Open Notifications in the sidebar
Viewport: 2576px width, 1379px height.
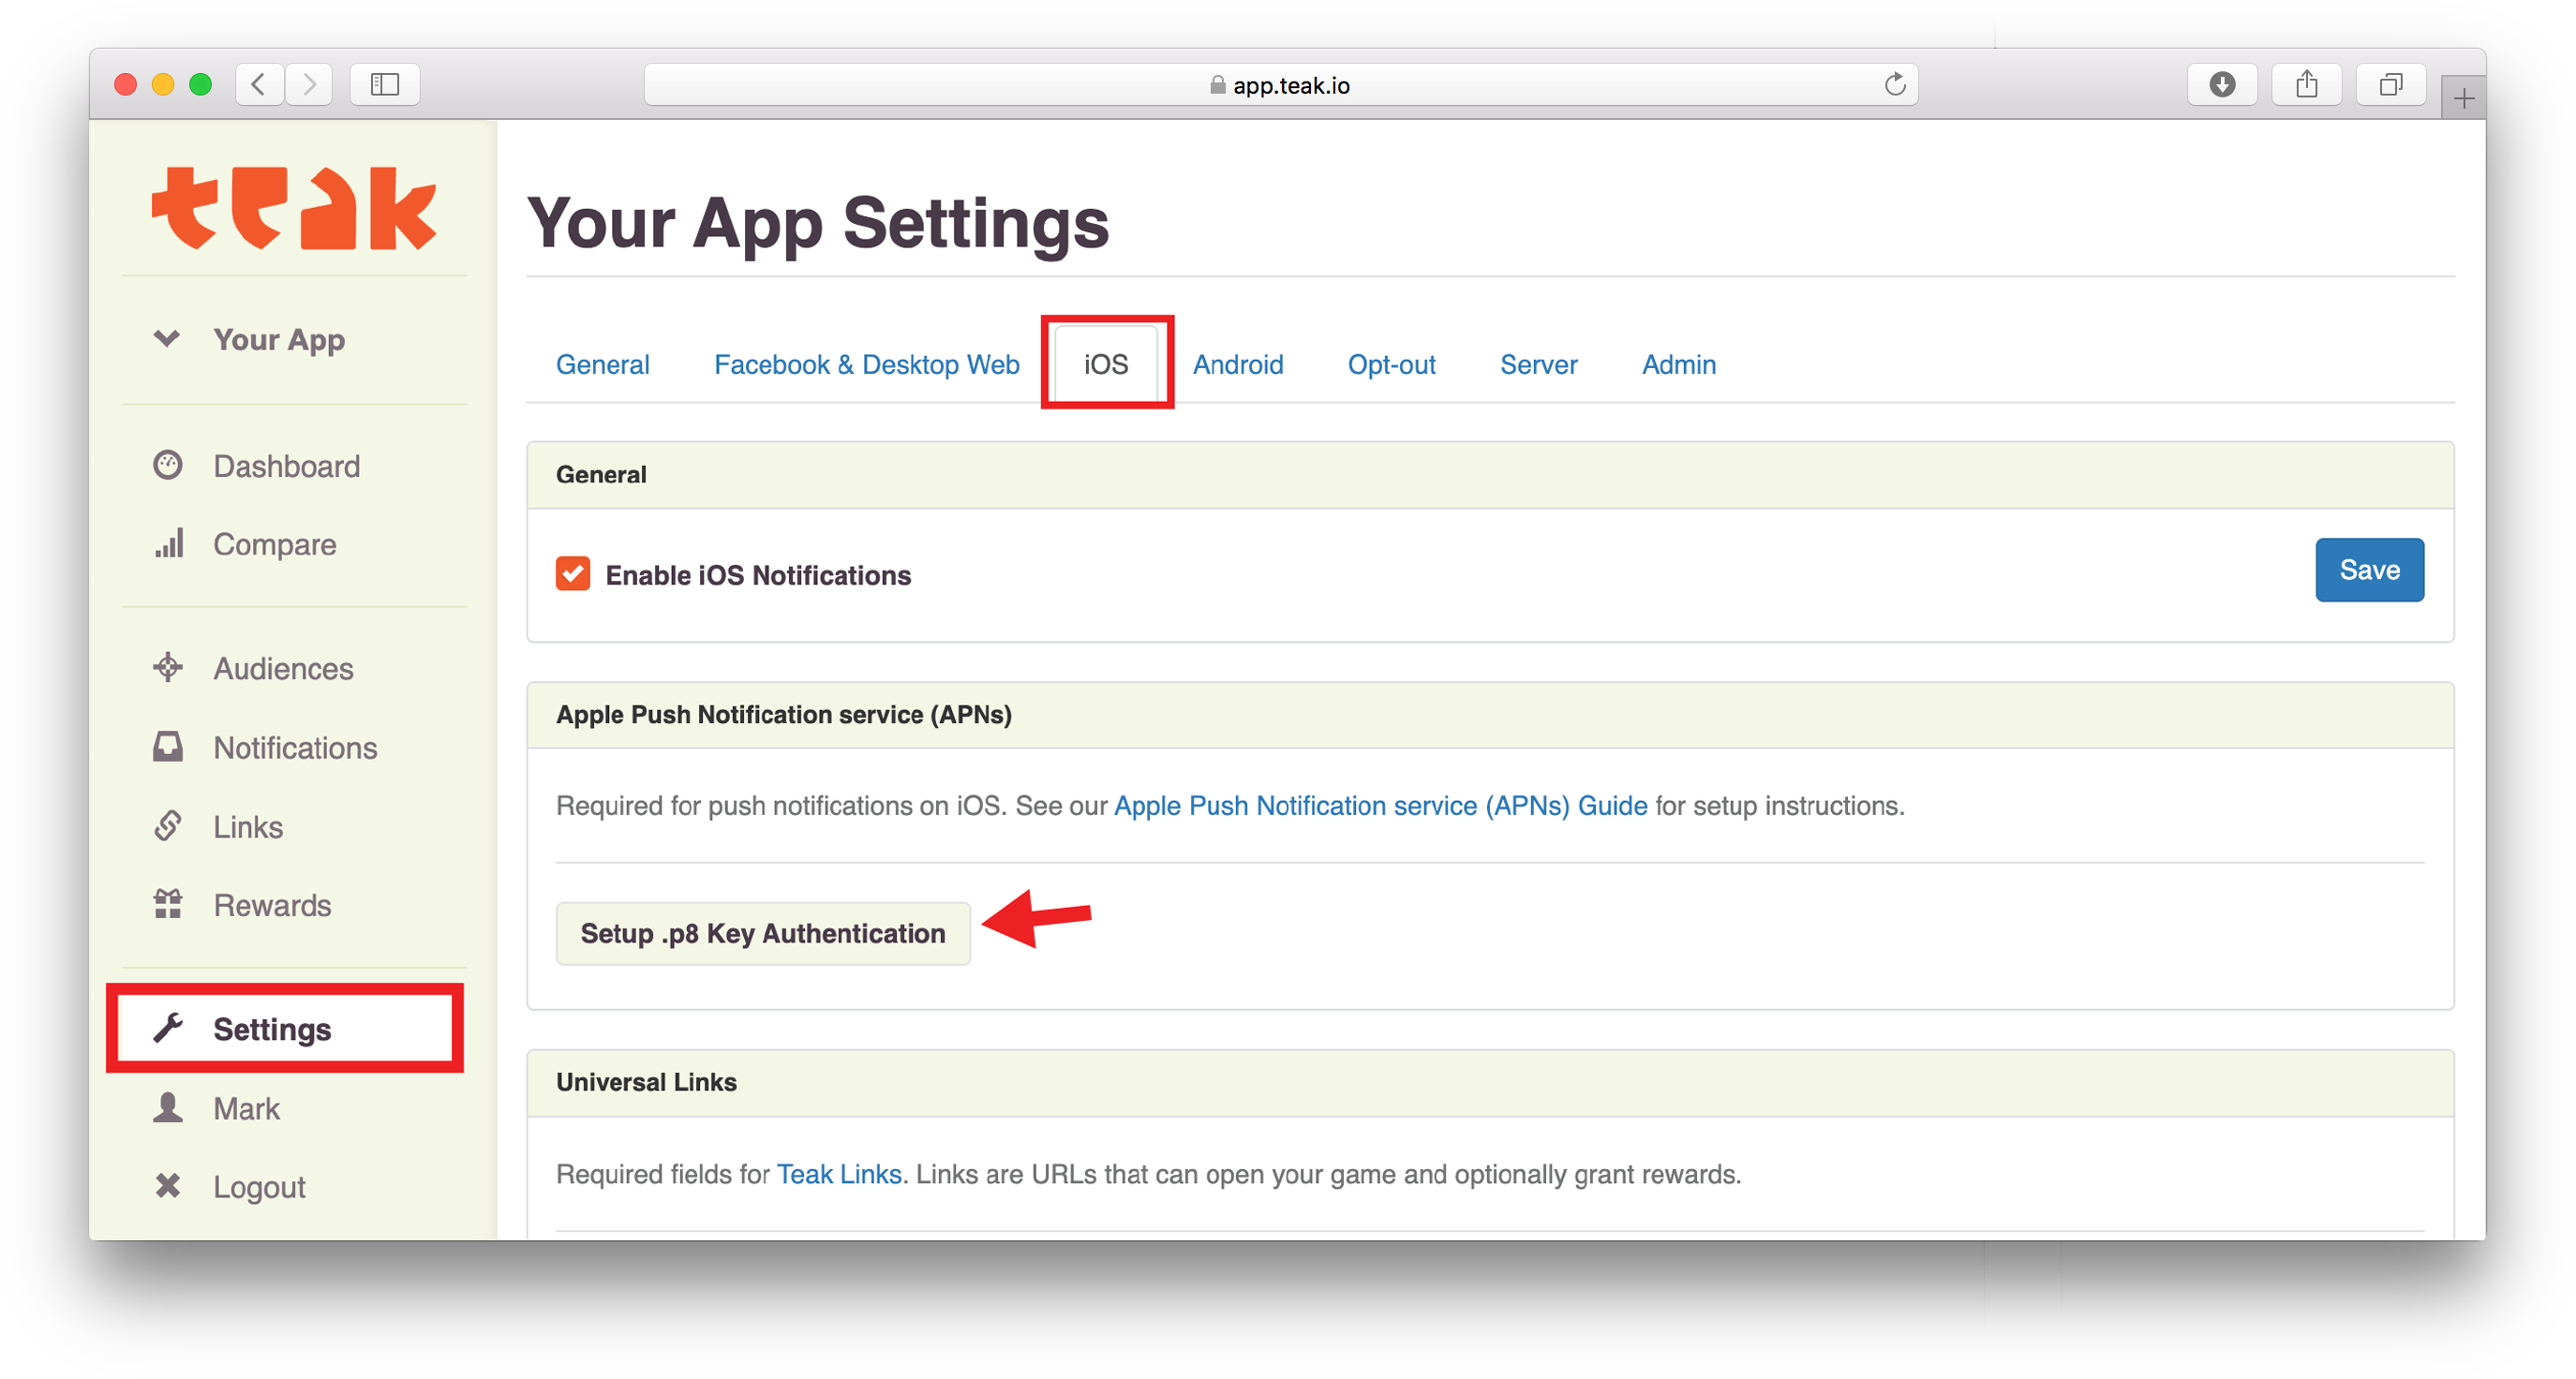coord(295,747)
